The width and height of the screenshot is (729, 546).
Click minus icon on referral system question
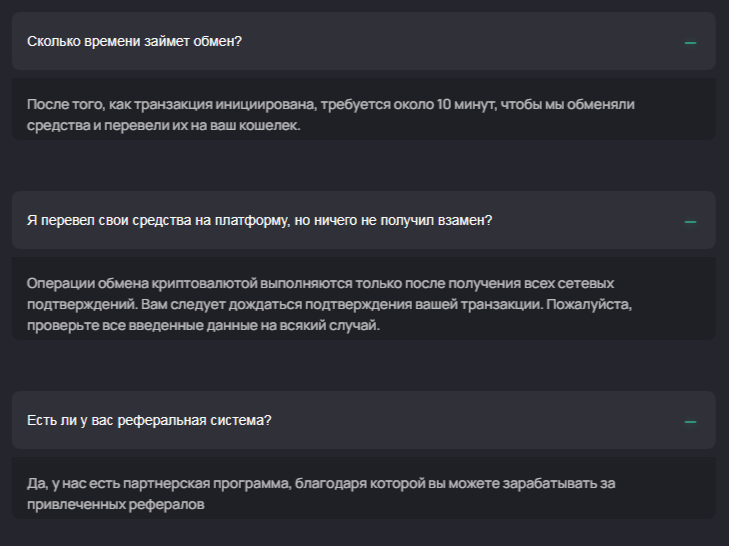tap(690, 421)
